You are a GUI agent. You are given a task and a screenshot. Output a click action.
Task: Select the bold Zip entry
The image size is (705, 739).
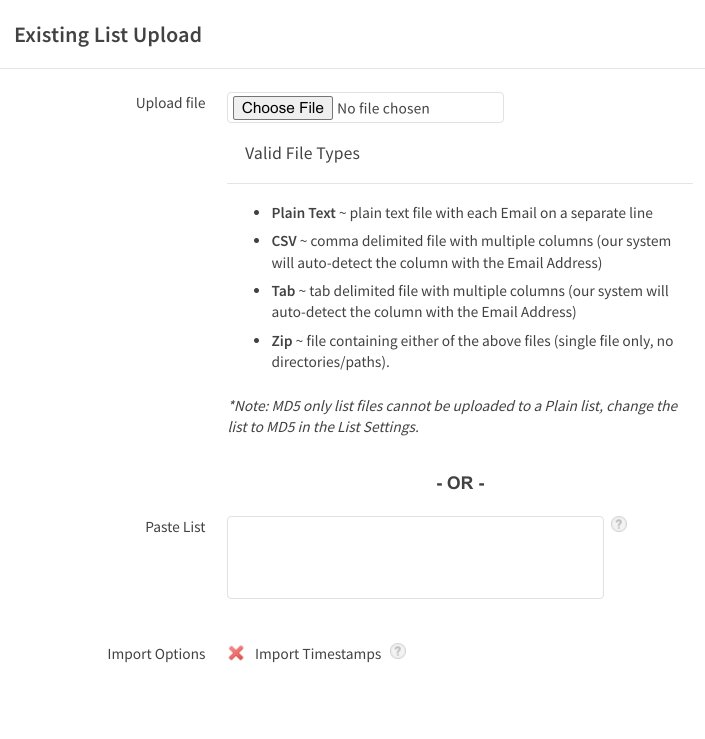point(282,341)
